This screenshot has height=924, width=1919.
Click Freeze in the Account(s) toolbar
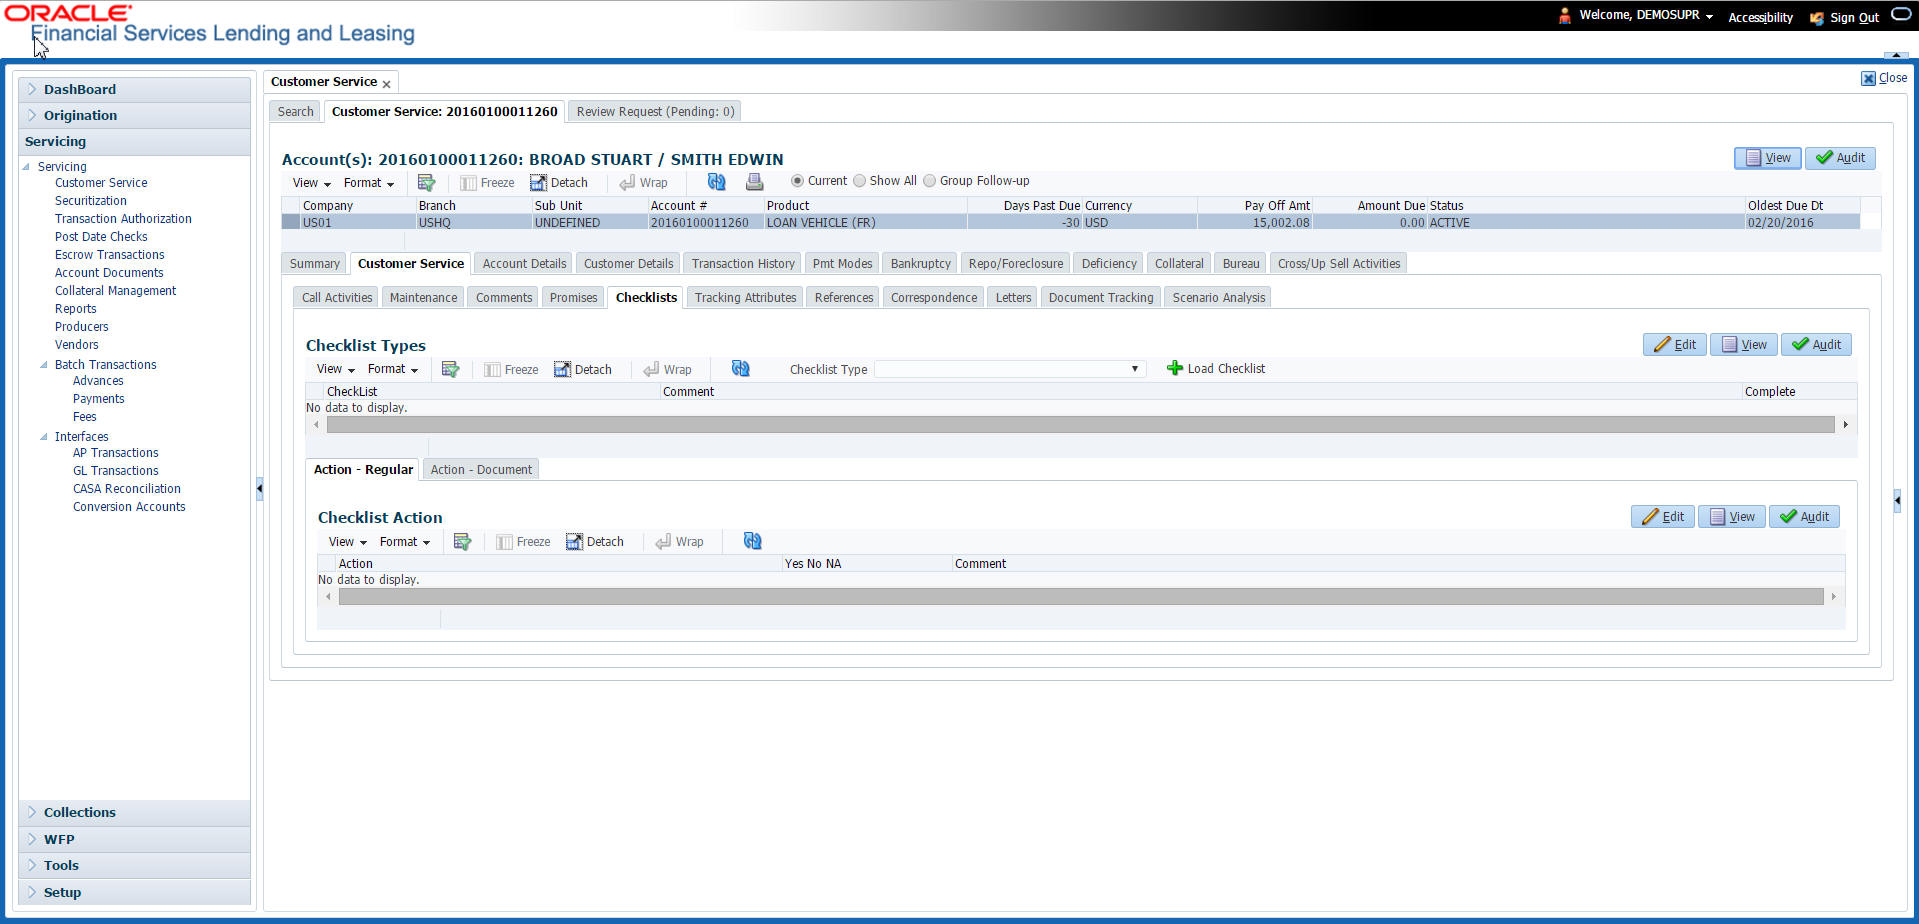[x=487, y=183]
